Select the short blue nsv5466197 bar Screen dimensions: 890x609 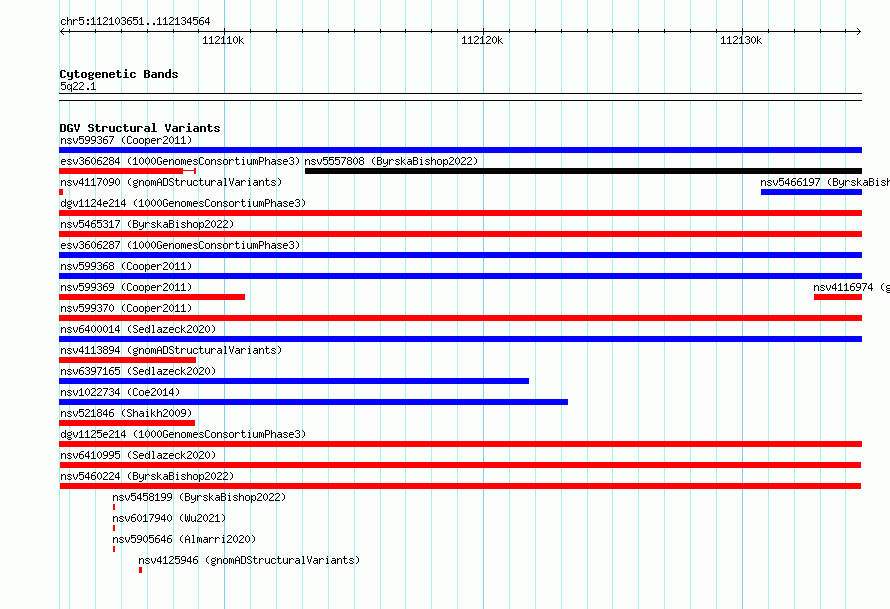pyautogui.click(x=812, y=192)
